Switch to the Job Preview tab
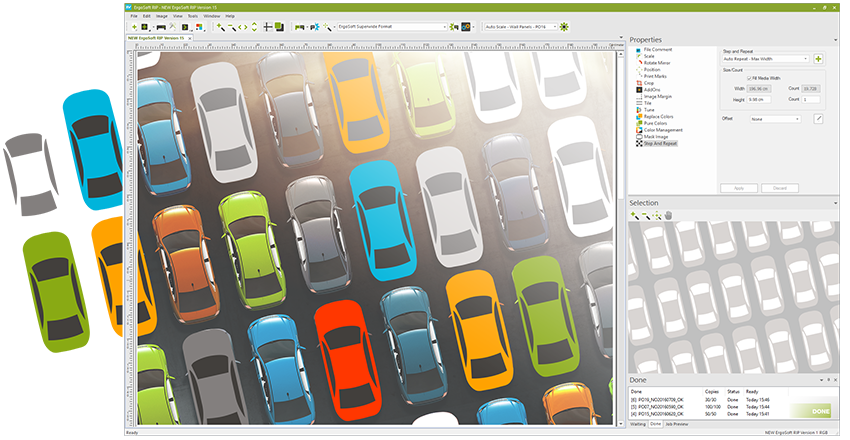The height and width of the screenshot is (440, 850). pos(677,424)
